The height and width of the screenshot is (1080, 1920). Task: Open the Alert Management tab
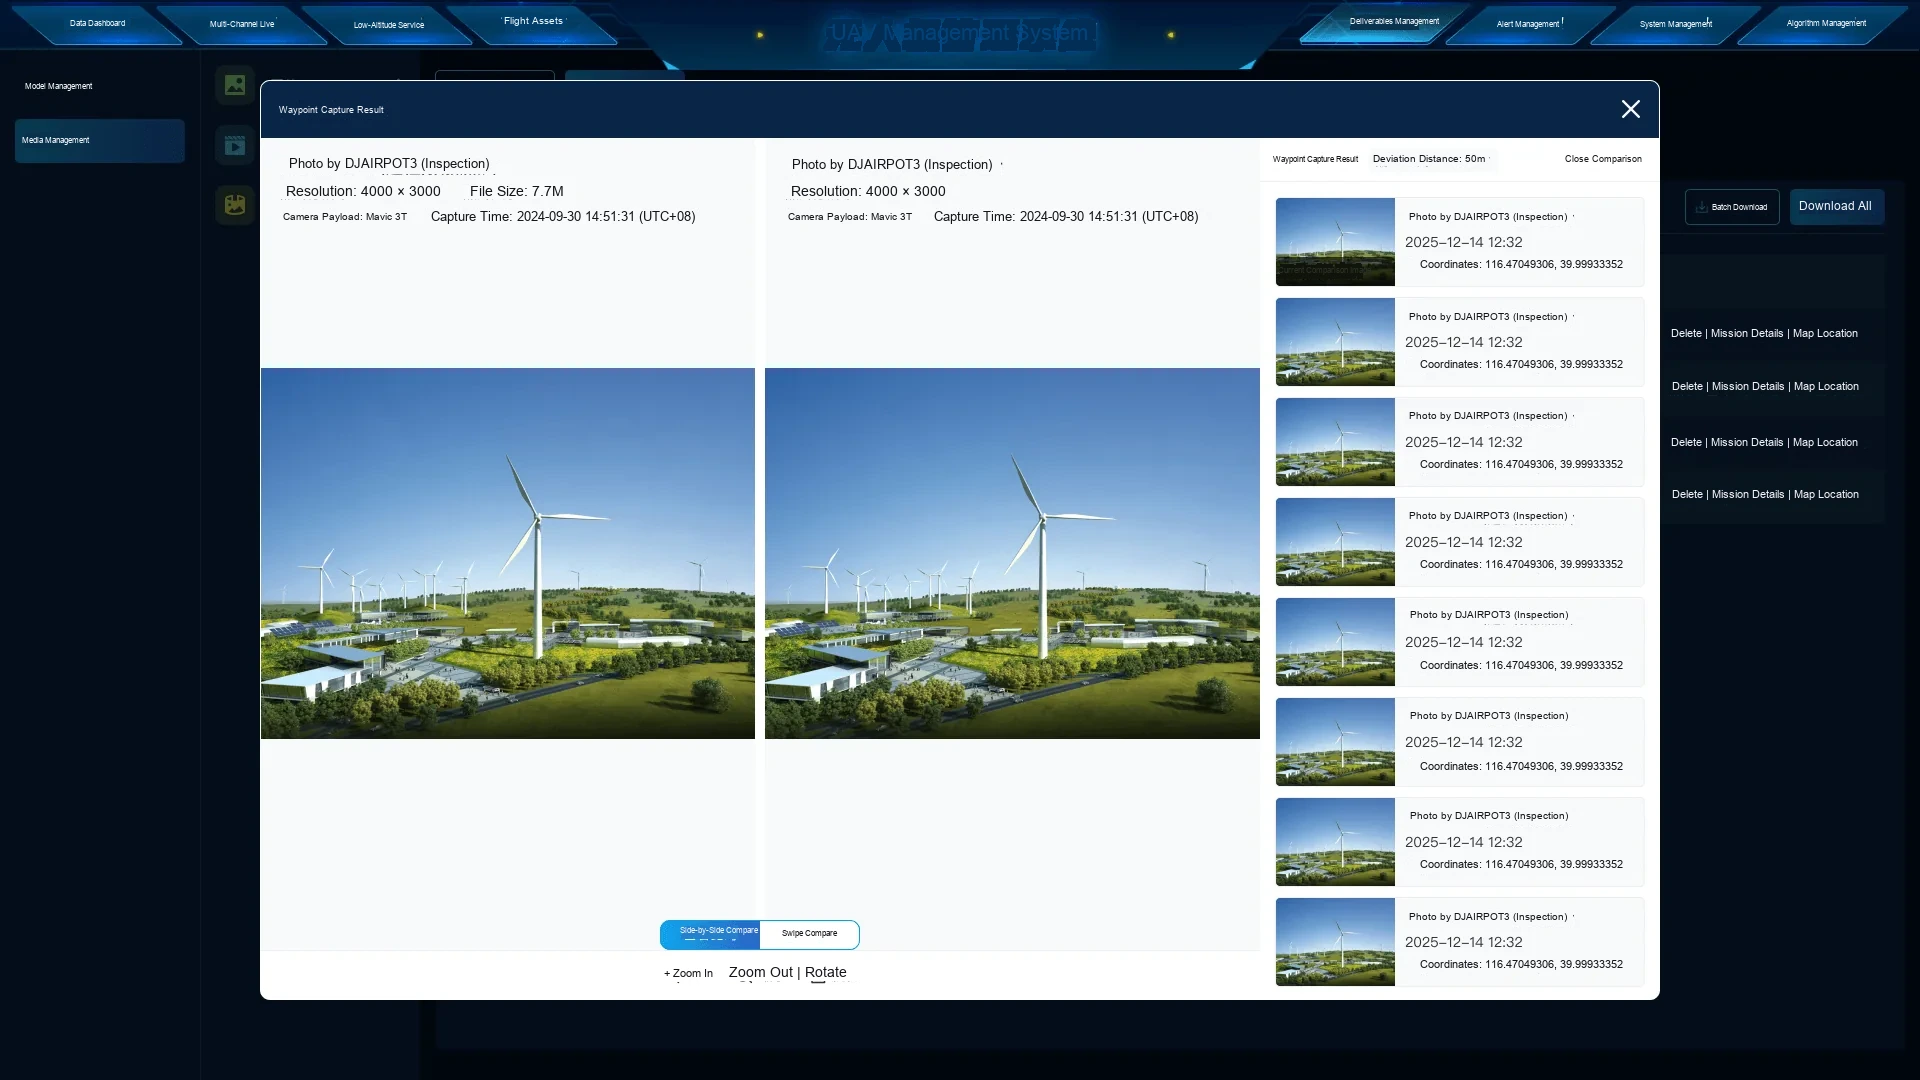pyautogui.click(x=1530, y=23)
